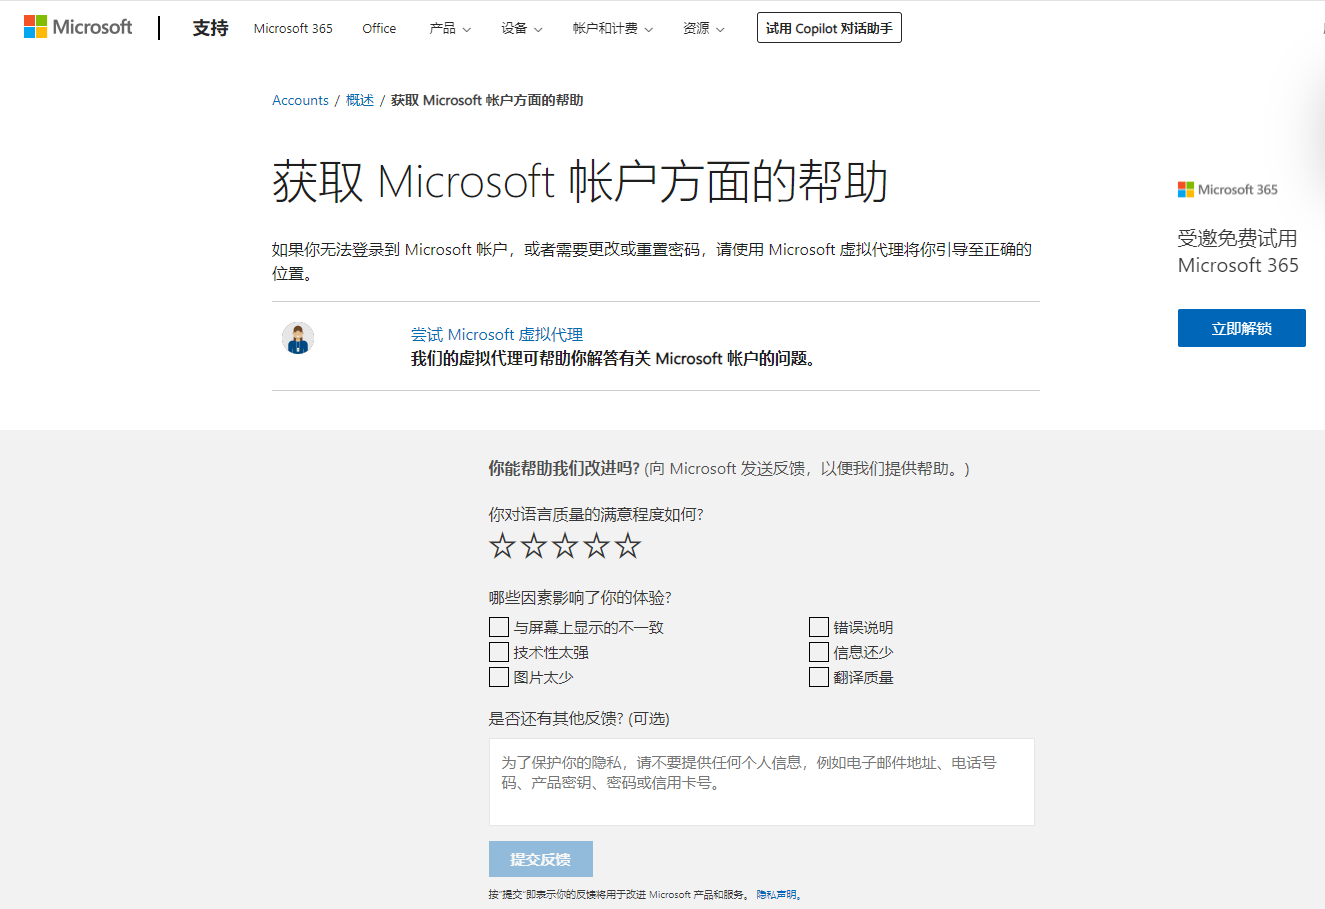Screen dimensions: 1325x909
Task: Click the Microsoft four-square logo
Action: 33,26
